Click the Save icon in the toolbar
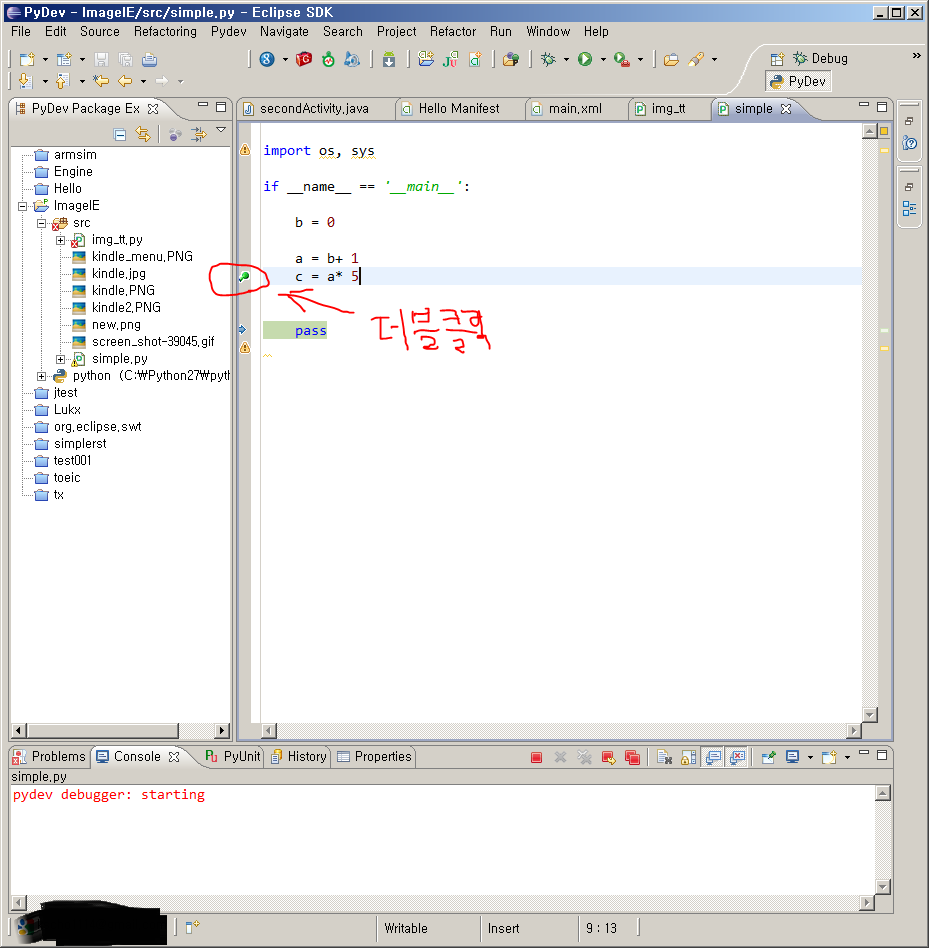Image resolution: width=929 pixels, height=948 pixels. pos(103,60)
